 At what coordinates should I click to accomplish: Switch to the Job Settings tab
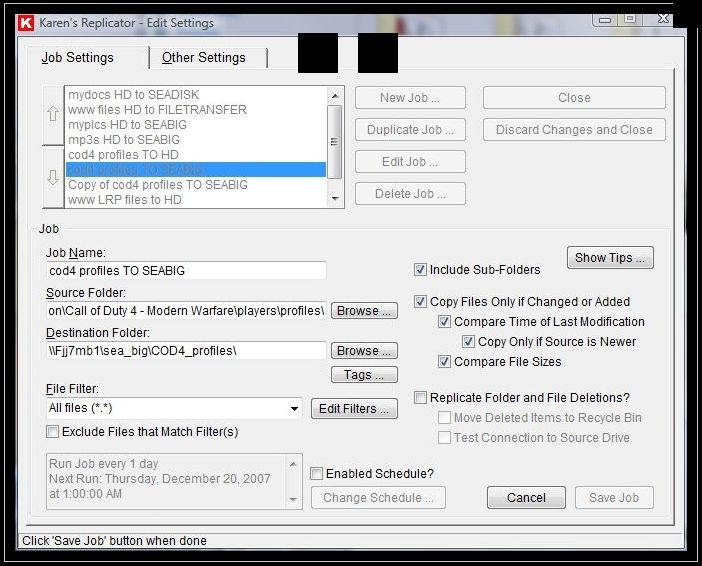click(x=77, y=58)
